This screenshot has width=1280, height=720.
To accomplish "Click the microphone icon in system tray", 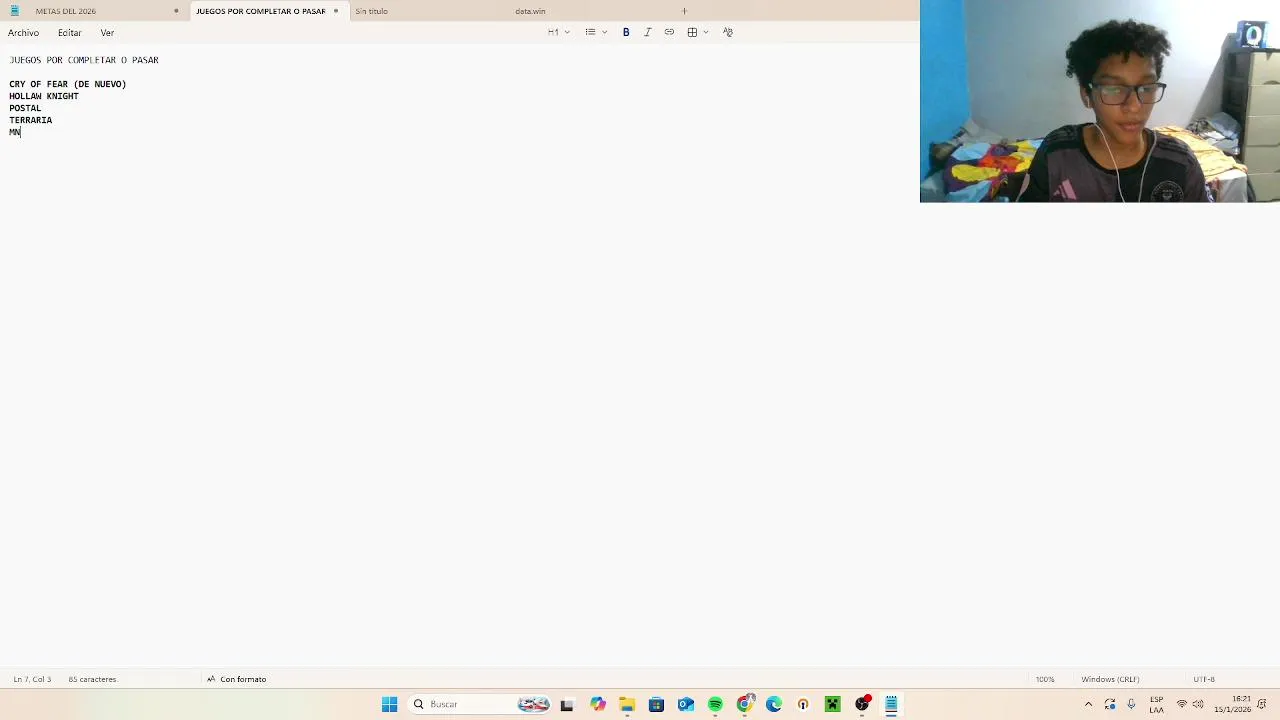I will coord(1131,704).
